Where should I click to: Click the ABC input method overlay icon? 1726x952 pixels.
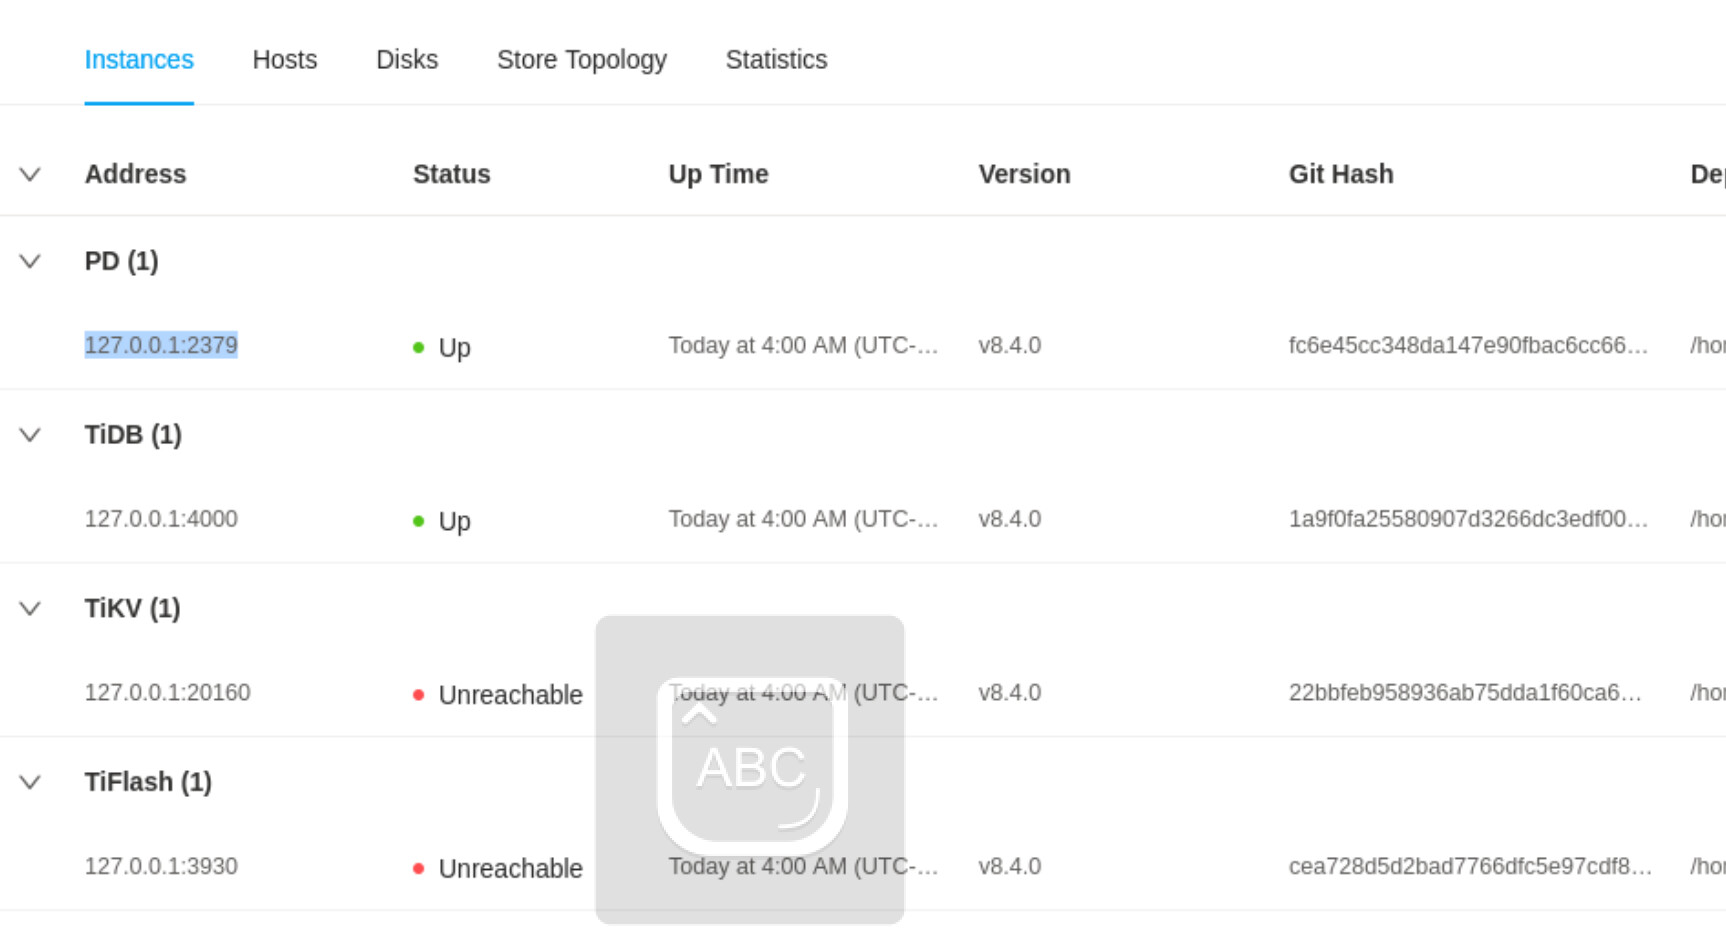click(x=751, y=767)
